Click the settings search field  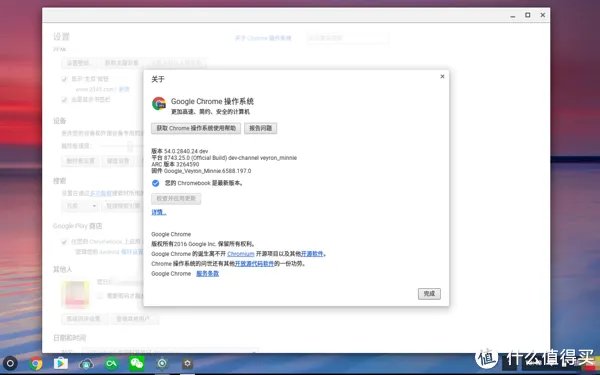click(x=347, y=38)
